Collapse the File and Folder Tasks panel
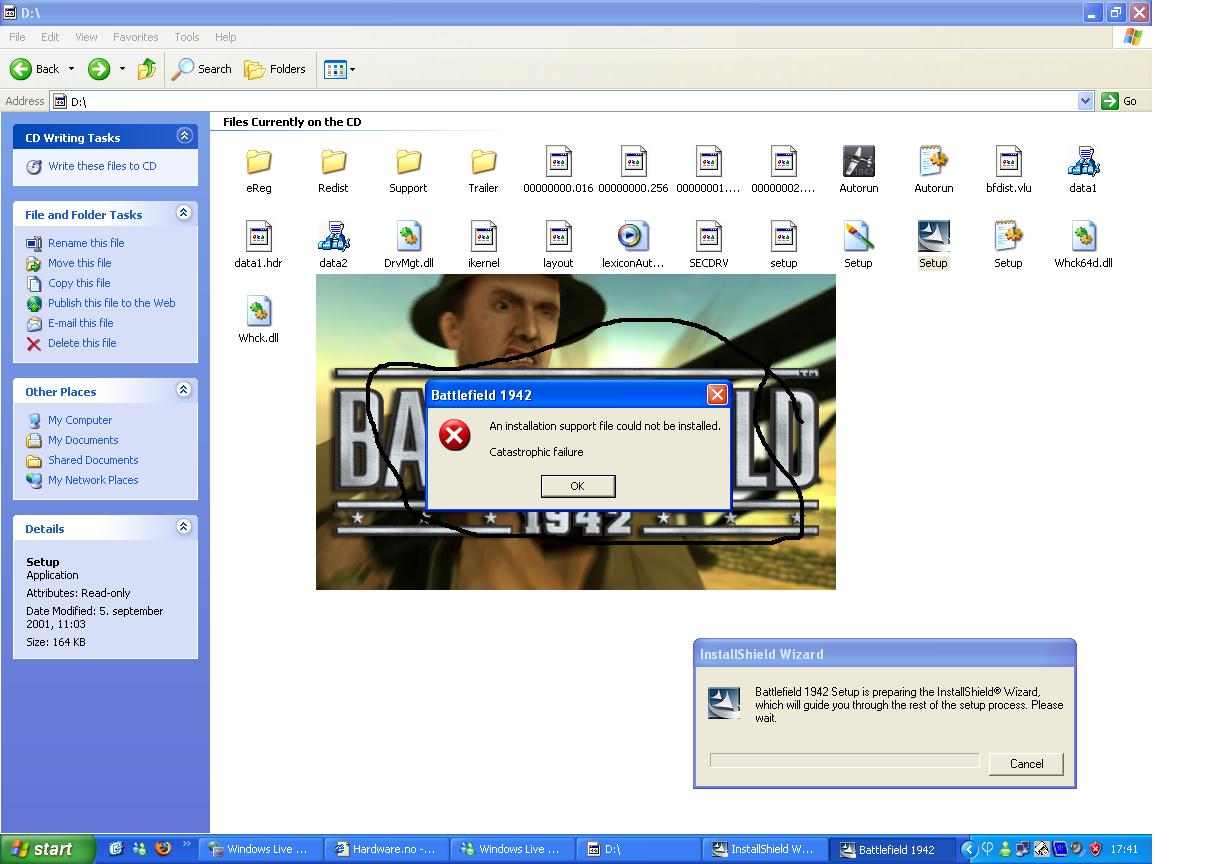The image size is (1218, 864). tap(184, 213)
